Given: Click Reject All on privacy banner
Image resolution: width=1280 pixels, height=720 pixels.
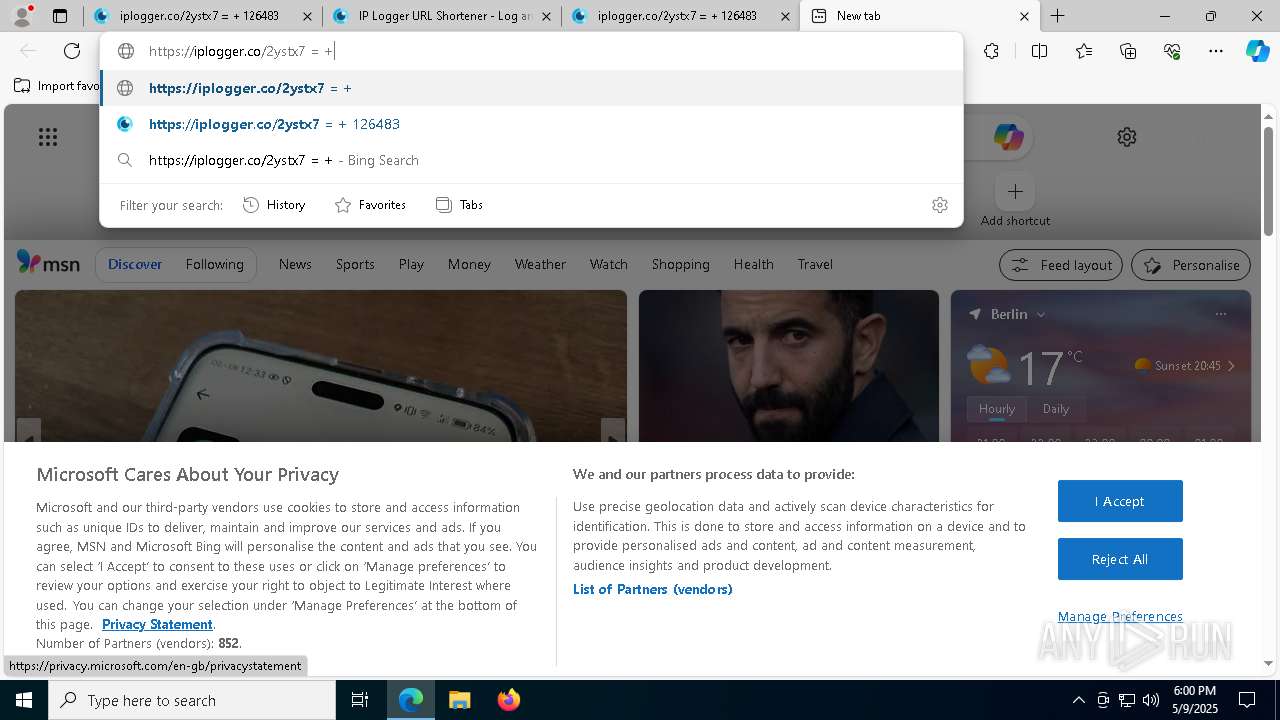Looking at the screenshot, I should [x=1120, y=559].
